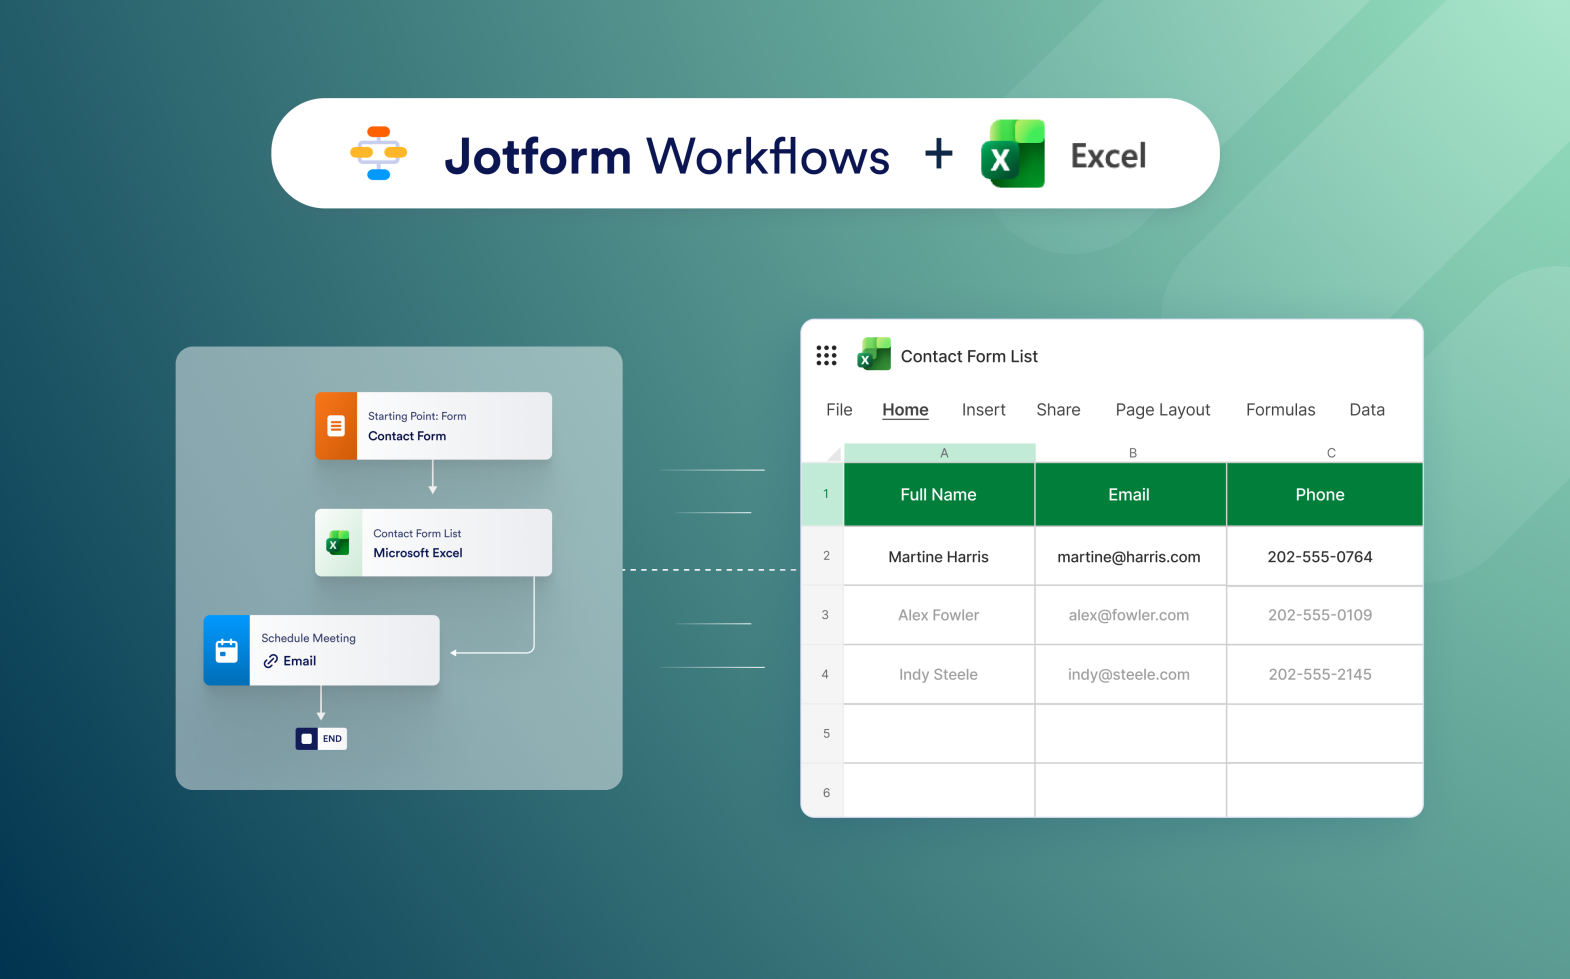
Task: Select row 5 header
Action: [823, 733]
